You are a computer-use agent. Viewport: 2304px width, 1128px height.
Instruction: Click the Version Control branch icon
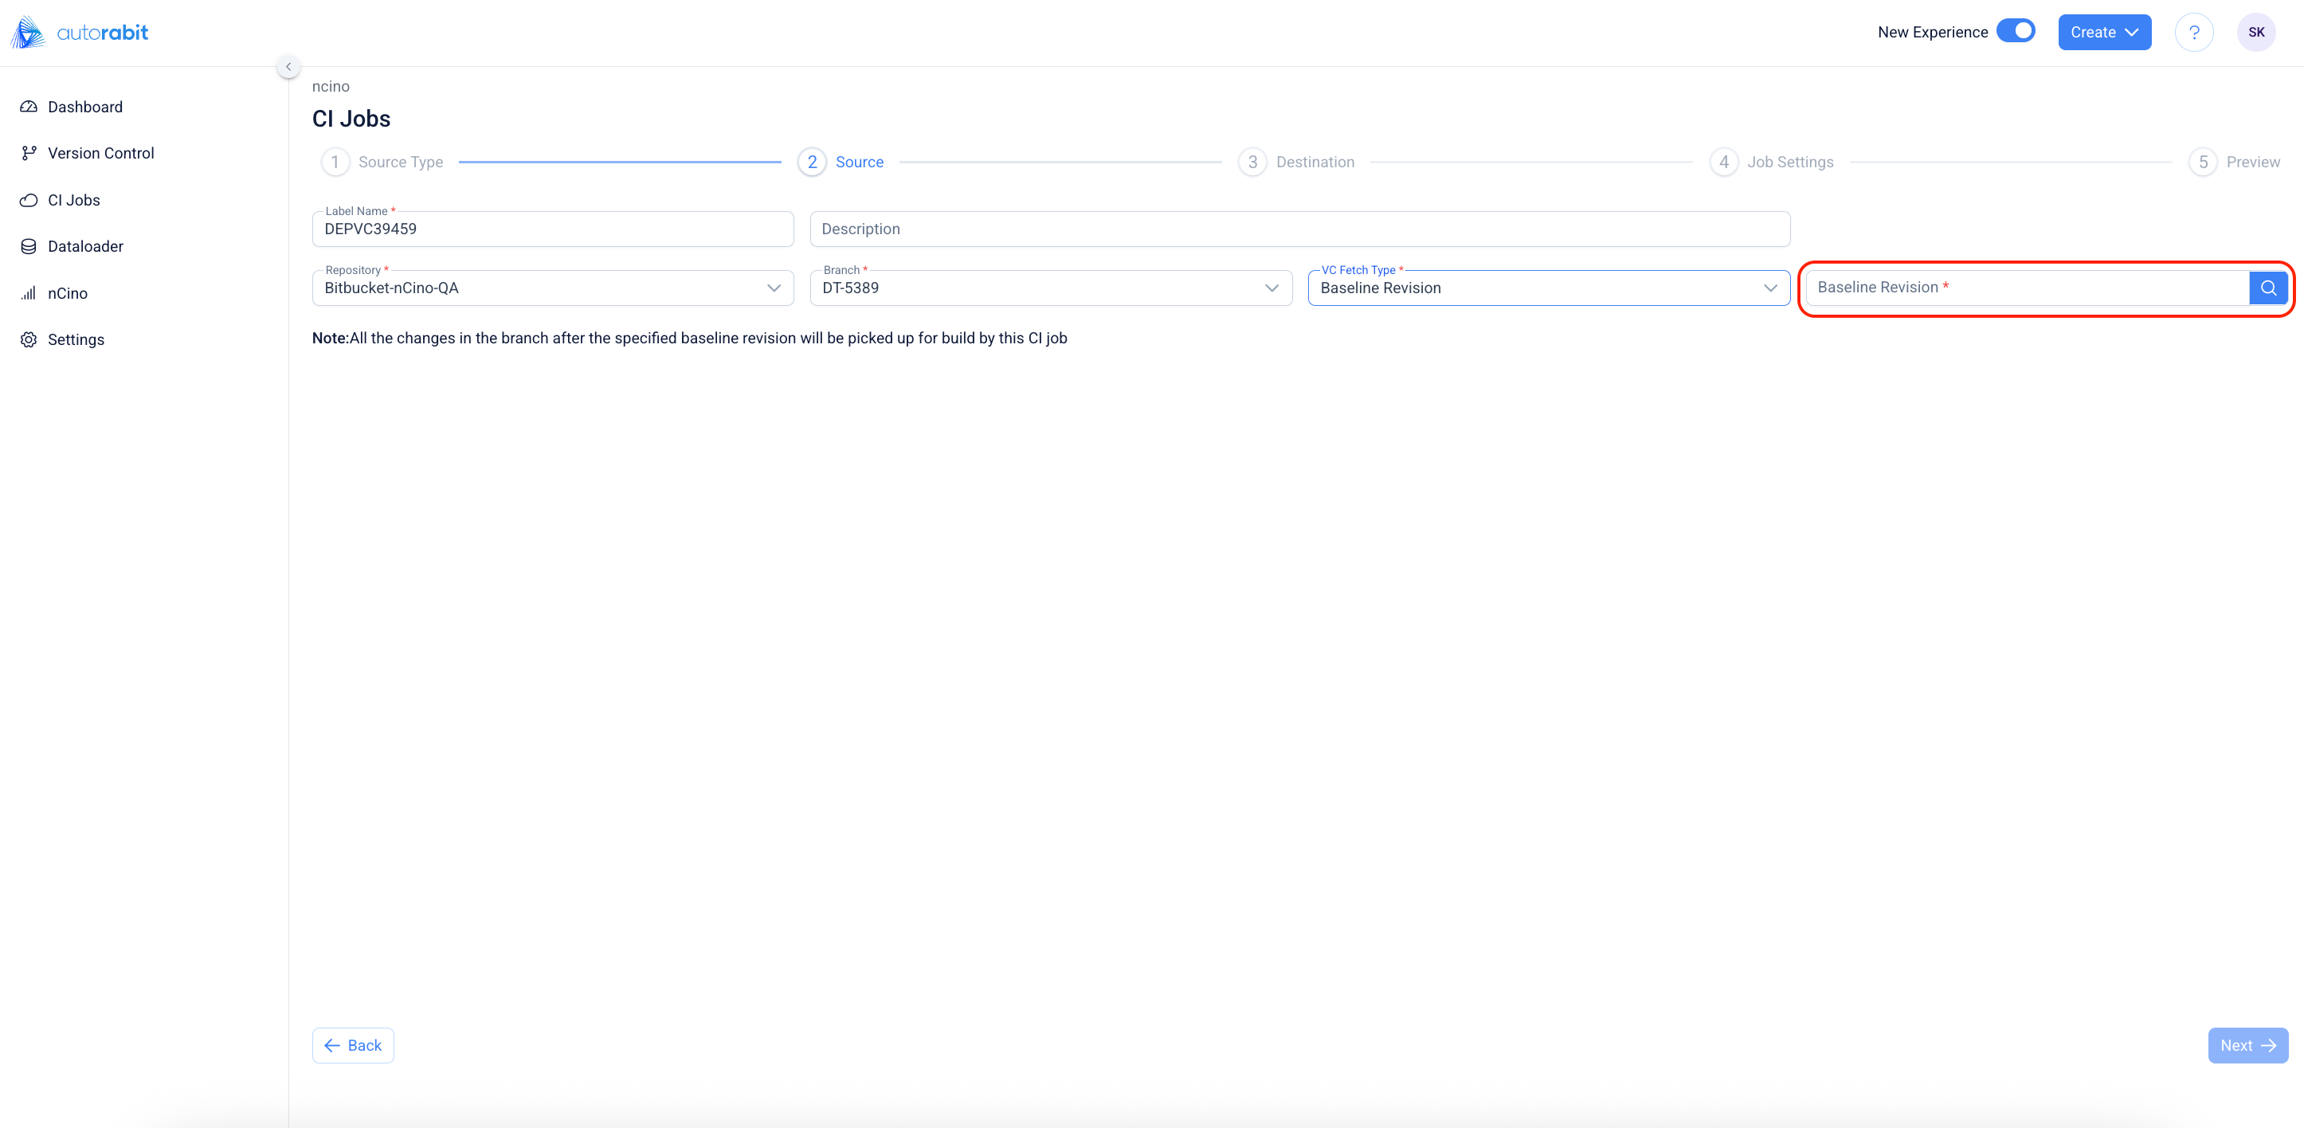[29, 153]
